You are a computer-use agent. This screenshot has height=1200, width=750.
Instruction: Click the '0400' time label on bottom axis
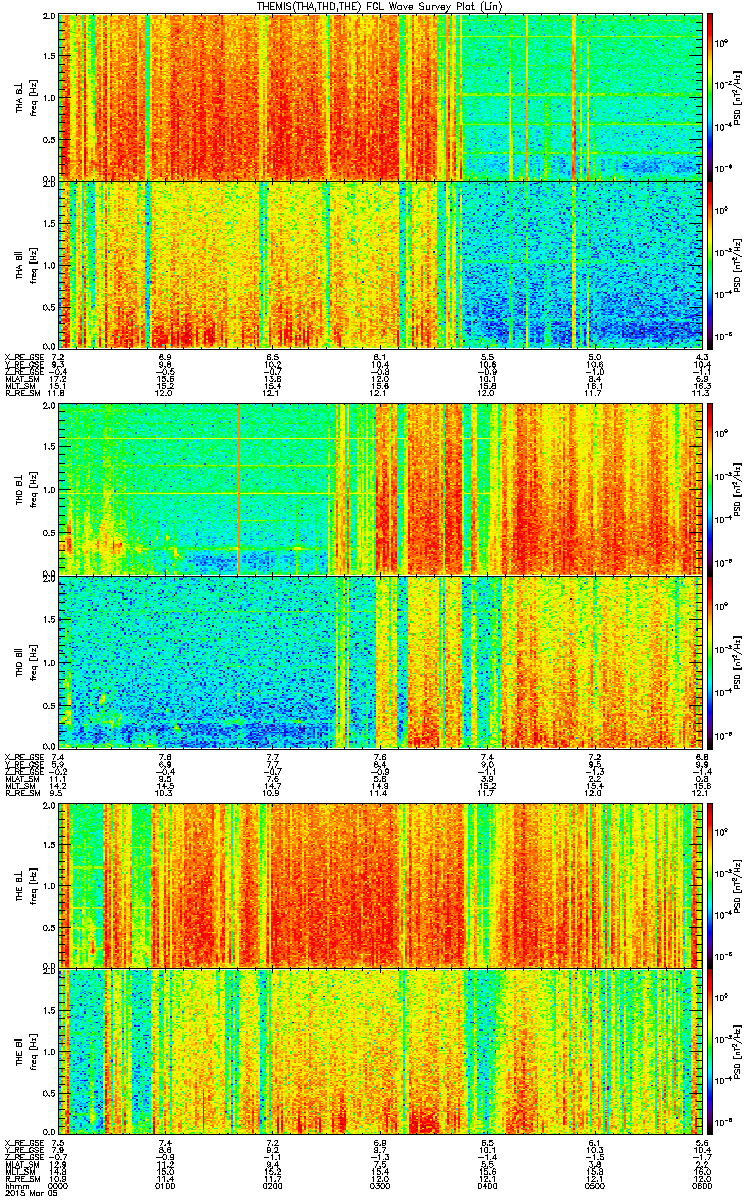[x=488, y=1186]
